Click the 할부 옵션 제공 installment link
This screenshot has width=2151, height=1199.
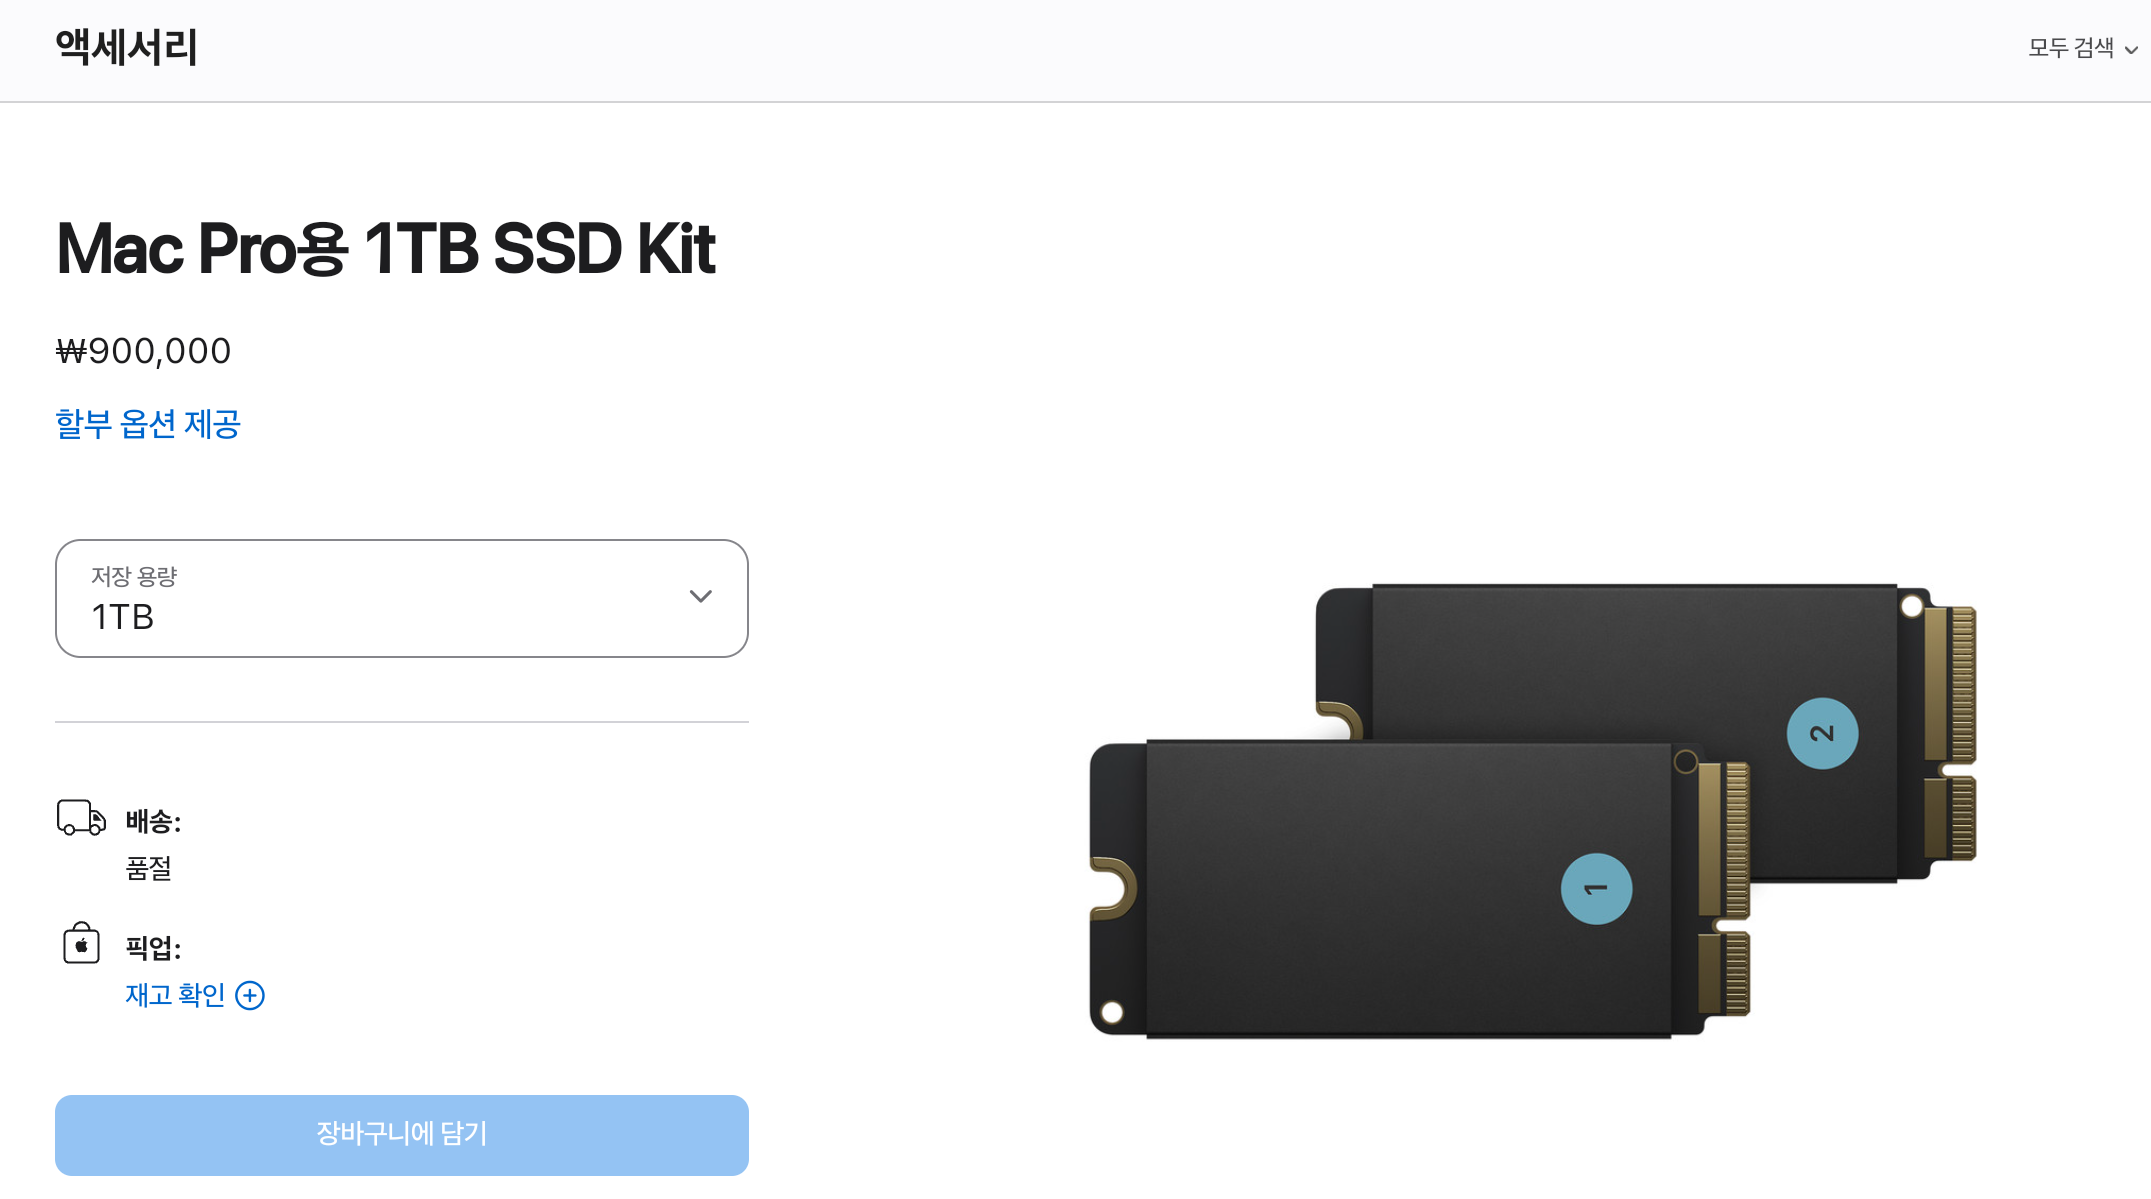[x=148, y=424]
